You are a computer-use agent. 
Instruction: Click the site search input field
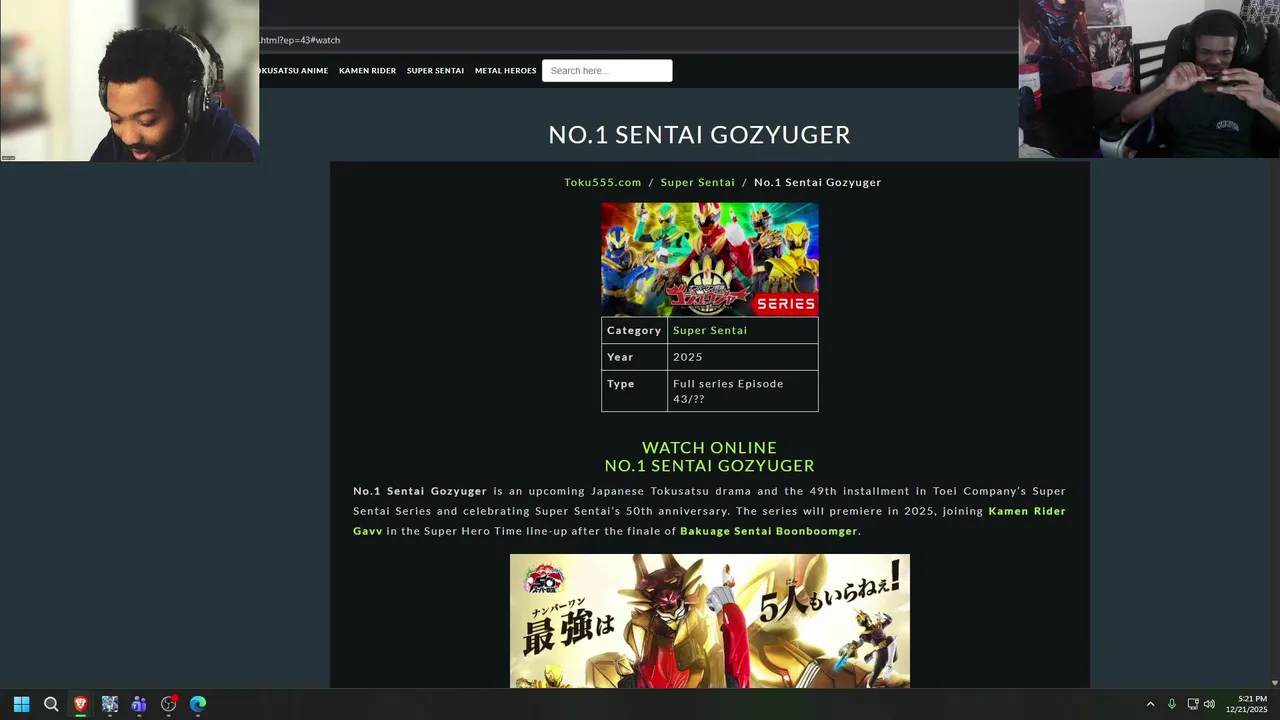pyautogui.click(x=607, y=71)
